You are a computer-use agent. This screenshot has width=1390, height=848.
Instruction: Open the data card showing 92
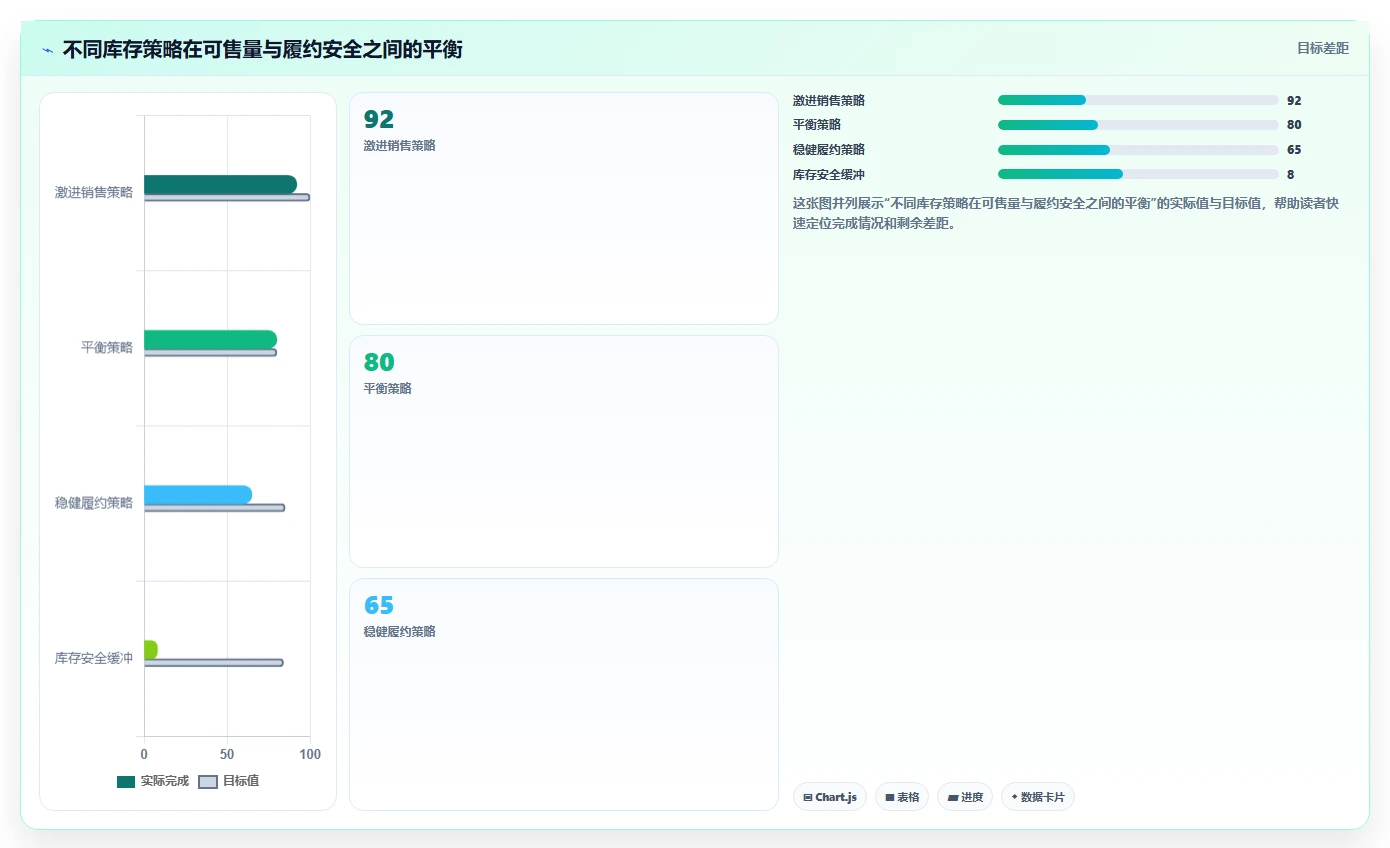coord(564,209)
